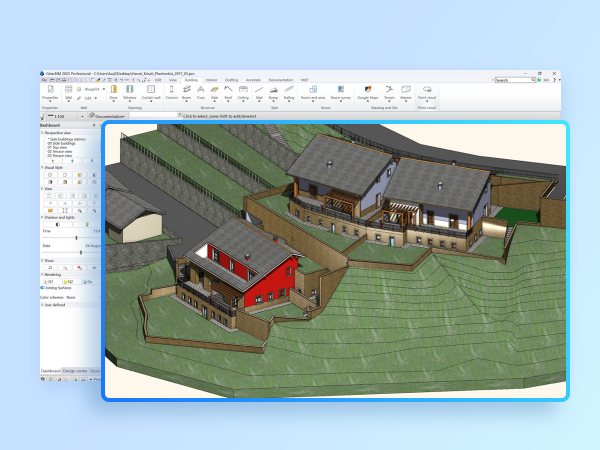
Task: Switch to the MEP ribbon tab
Action: 304,80
